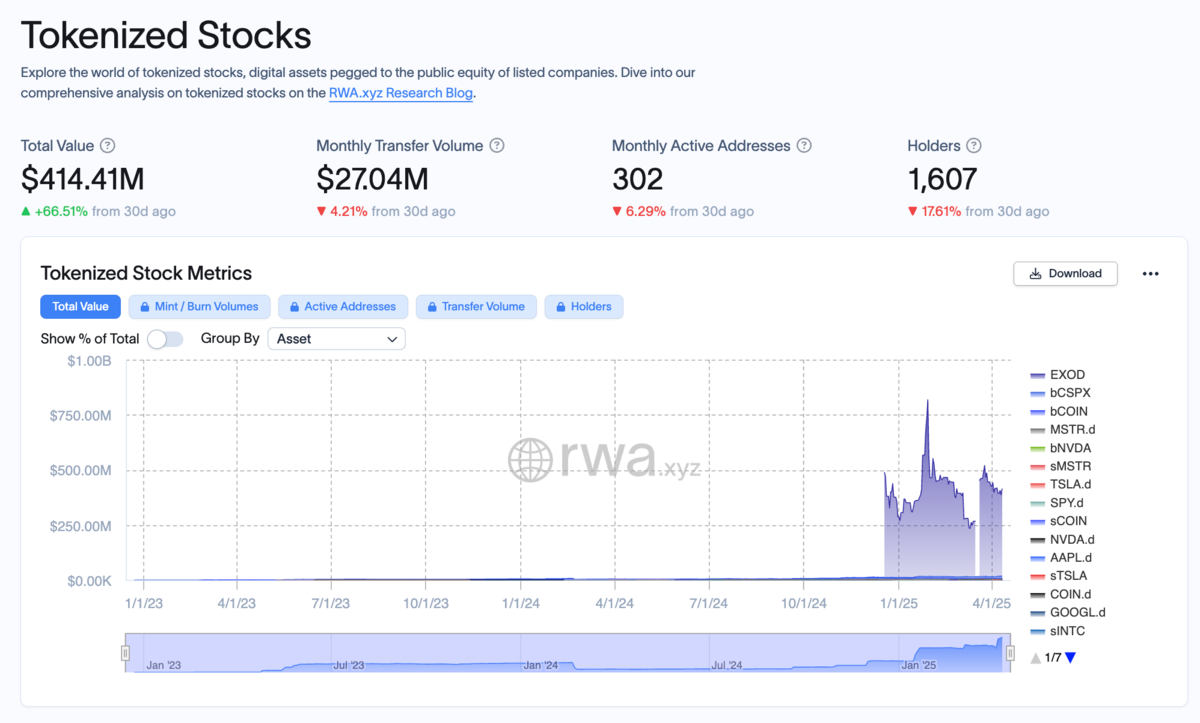Click the Download button
Viewport: 1200px width, 723px height.
(x=1065, y=274)
